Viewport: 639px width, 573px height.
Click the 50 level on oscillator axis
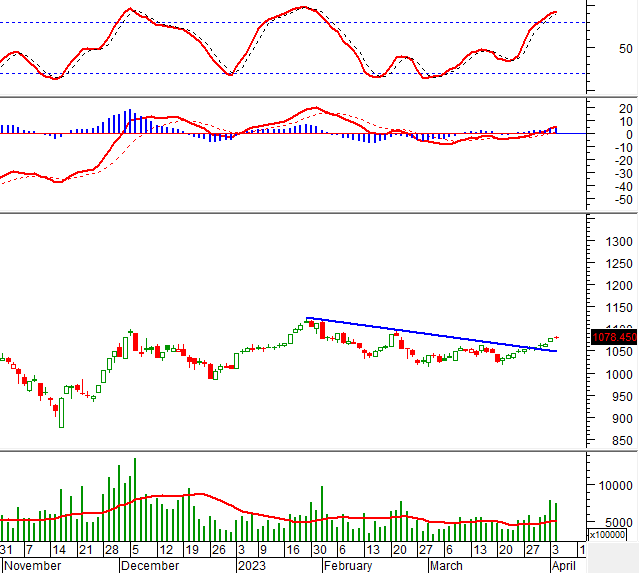[x=624, y=48]
